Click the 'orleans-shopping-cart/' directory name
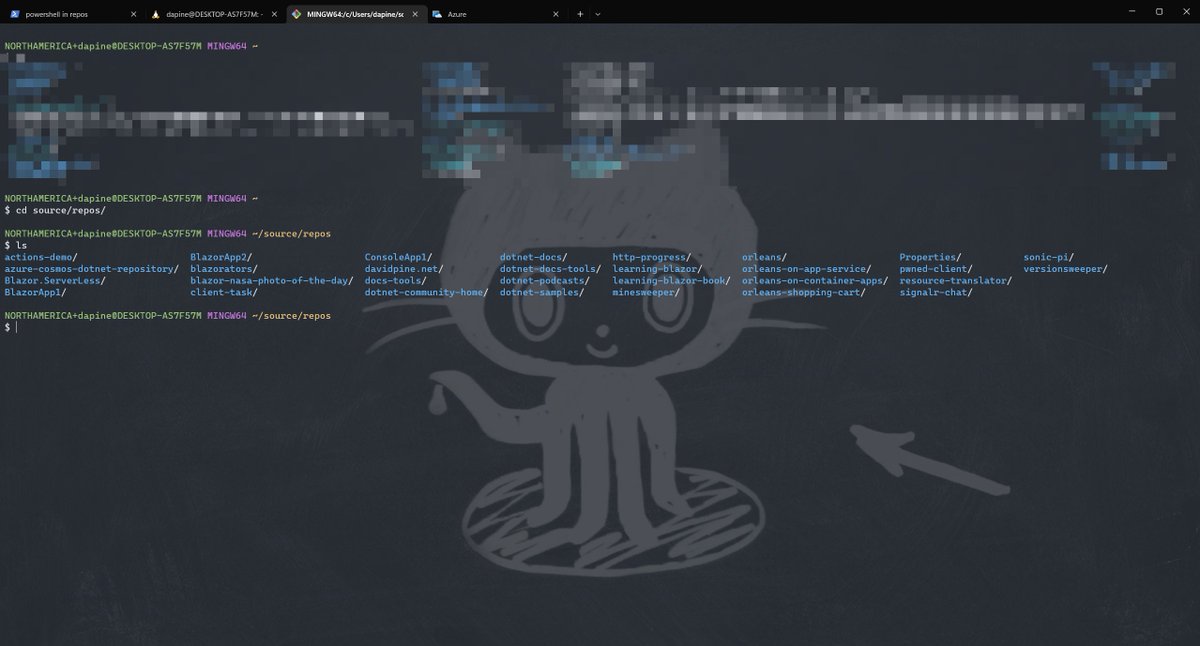The height and width of the screenshot is (646, 1200). 804,293
